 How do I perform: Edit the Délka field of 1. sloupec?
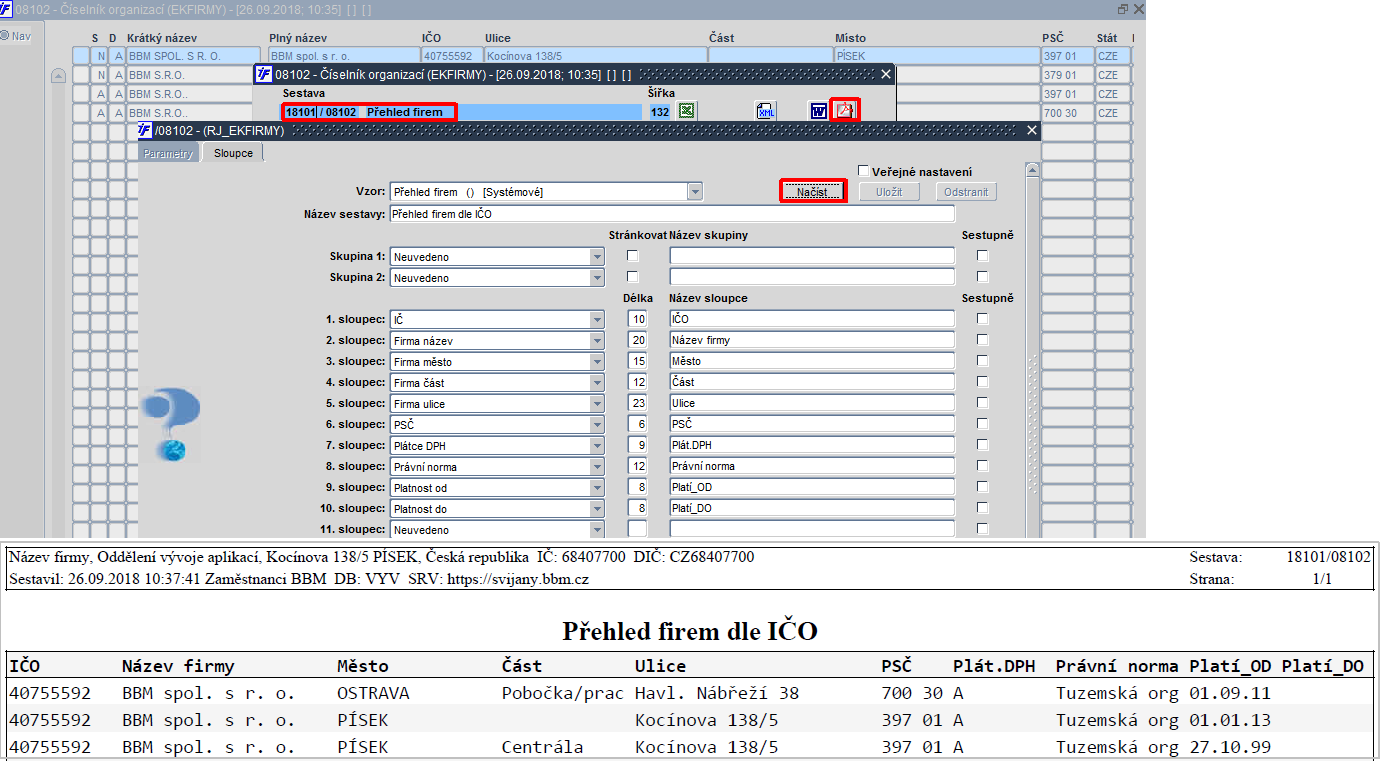637,319
